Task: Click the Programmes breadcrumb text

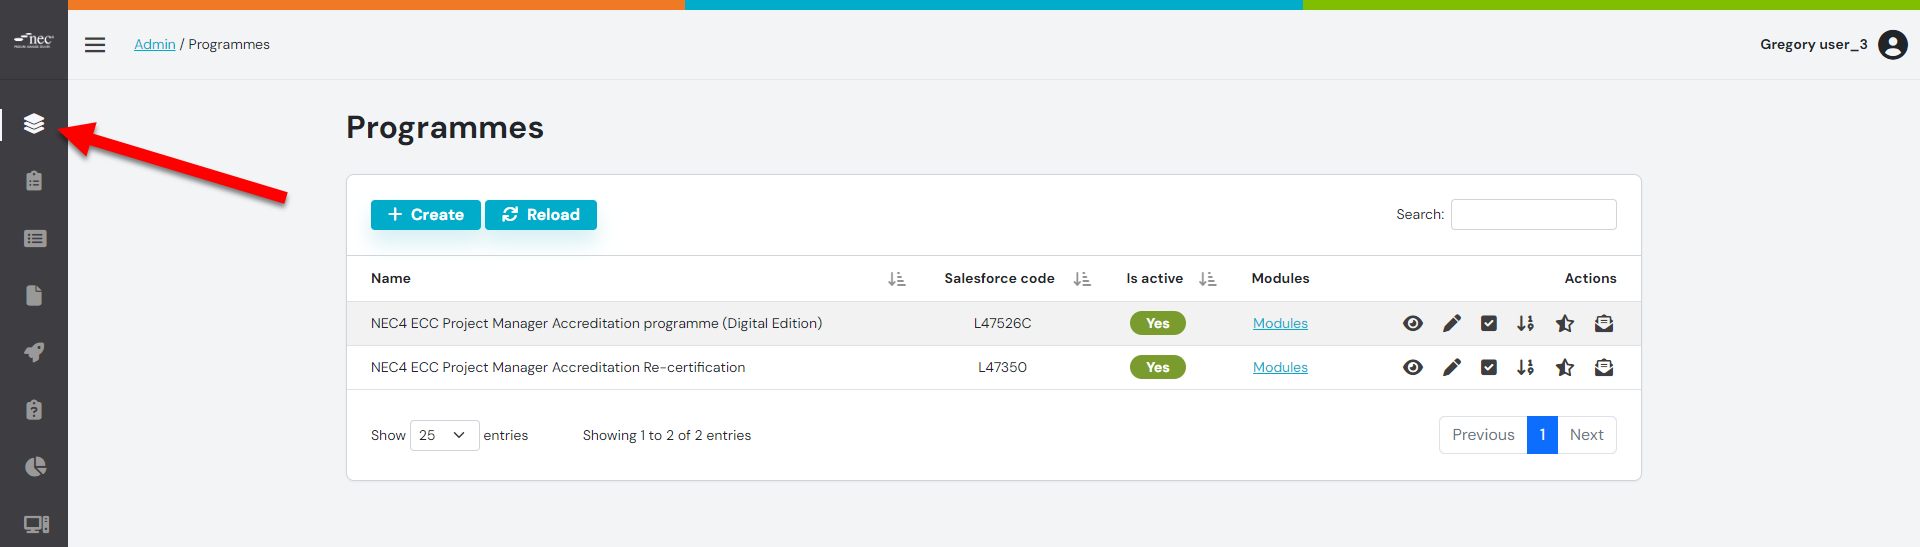Action: (229, 44)
